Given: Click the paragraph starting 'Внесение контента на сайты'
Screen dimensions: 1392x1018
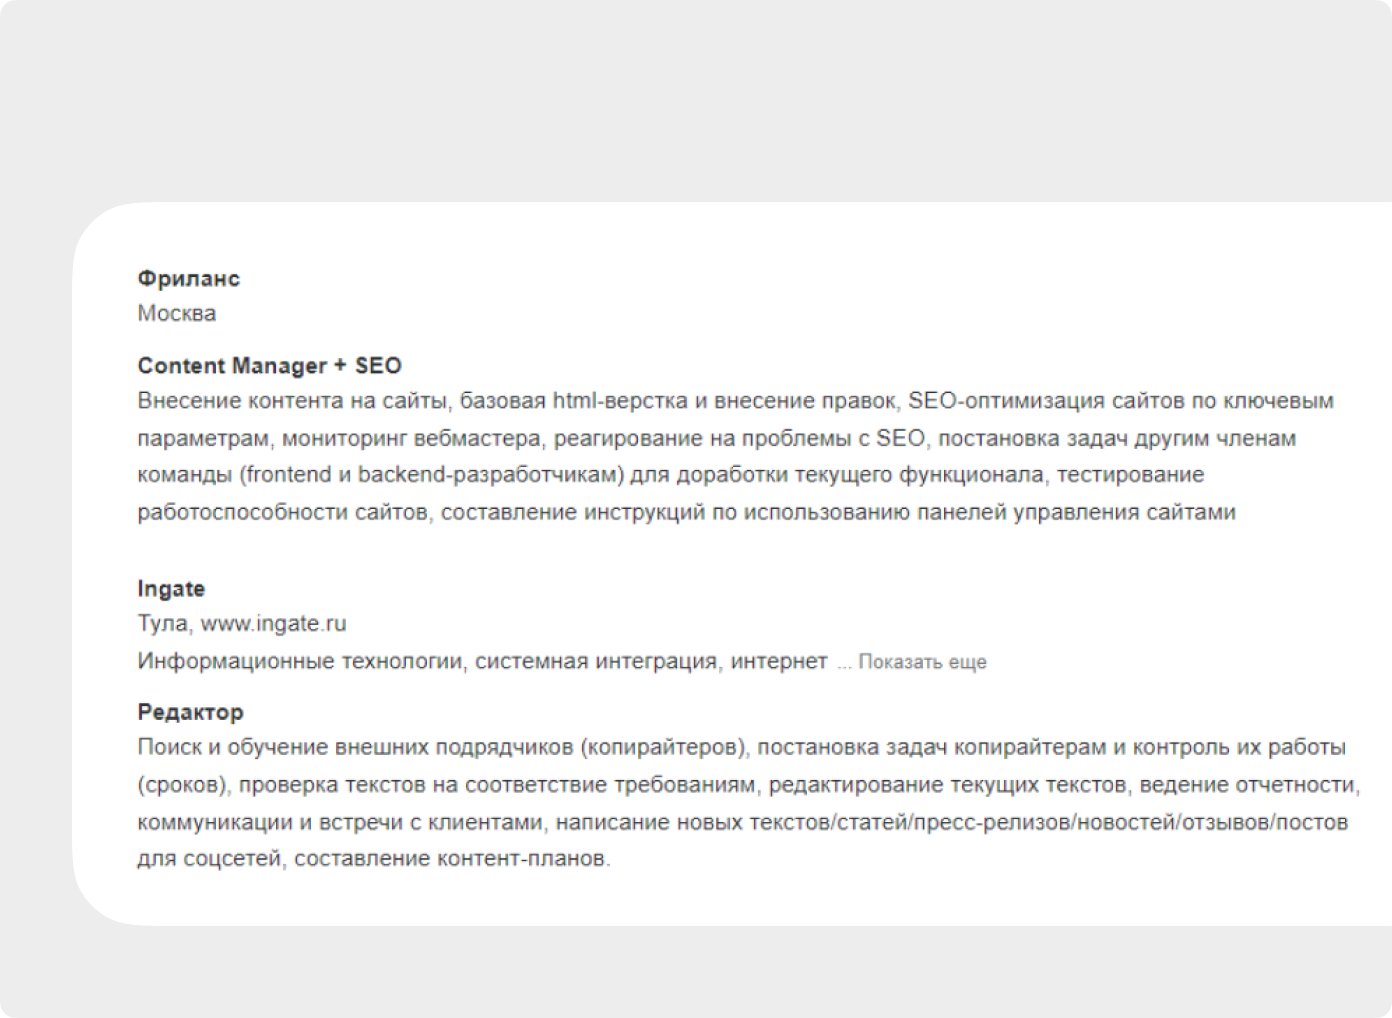Looking at the screenshot, I should [x=736, y=456].
